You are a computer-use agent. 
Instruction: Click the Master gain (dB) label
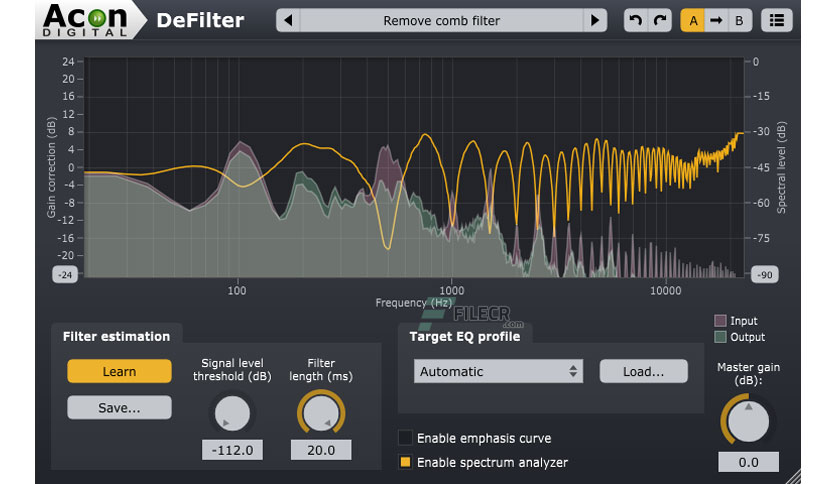[748, 374]
